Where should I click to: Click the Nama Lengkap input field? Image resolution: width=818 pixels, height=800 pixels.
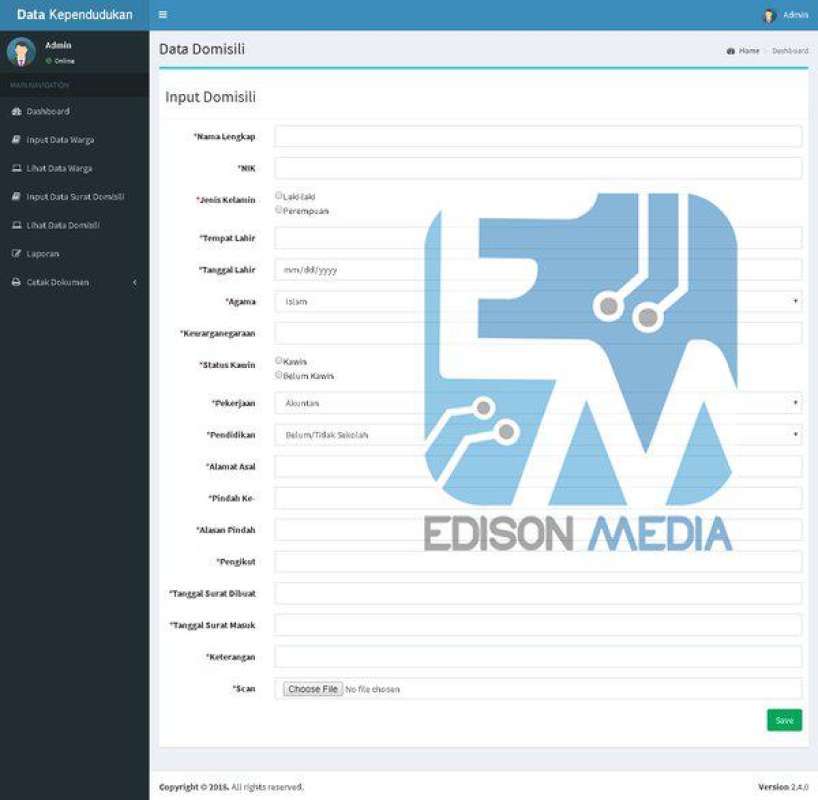coord(538,136)
